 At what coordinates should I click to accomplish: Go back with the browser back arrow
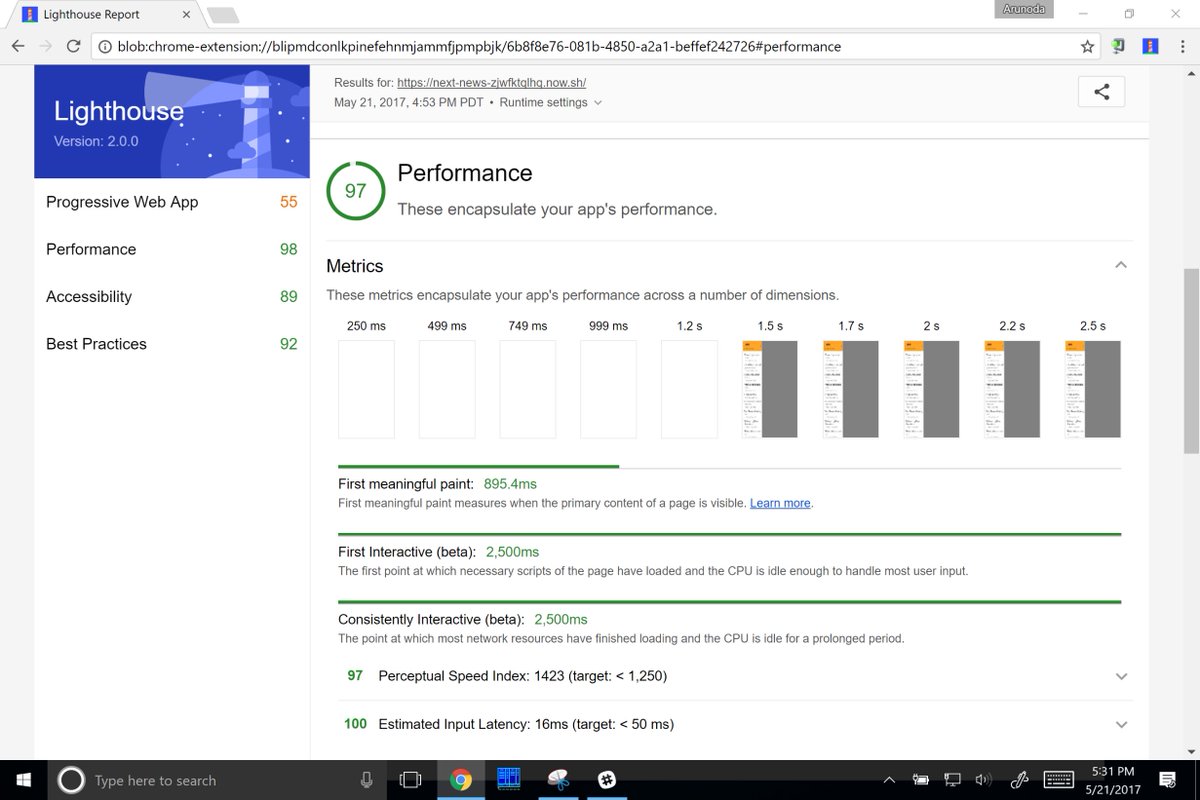point(18,46)
